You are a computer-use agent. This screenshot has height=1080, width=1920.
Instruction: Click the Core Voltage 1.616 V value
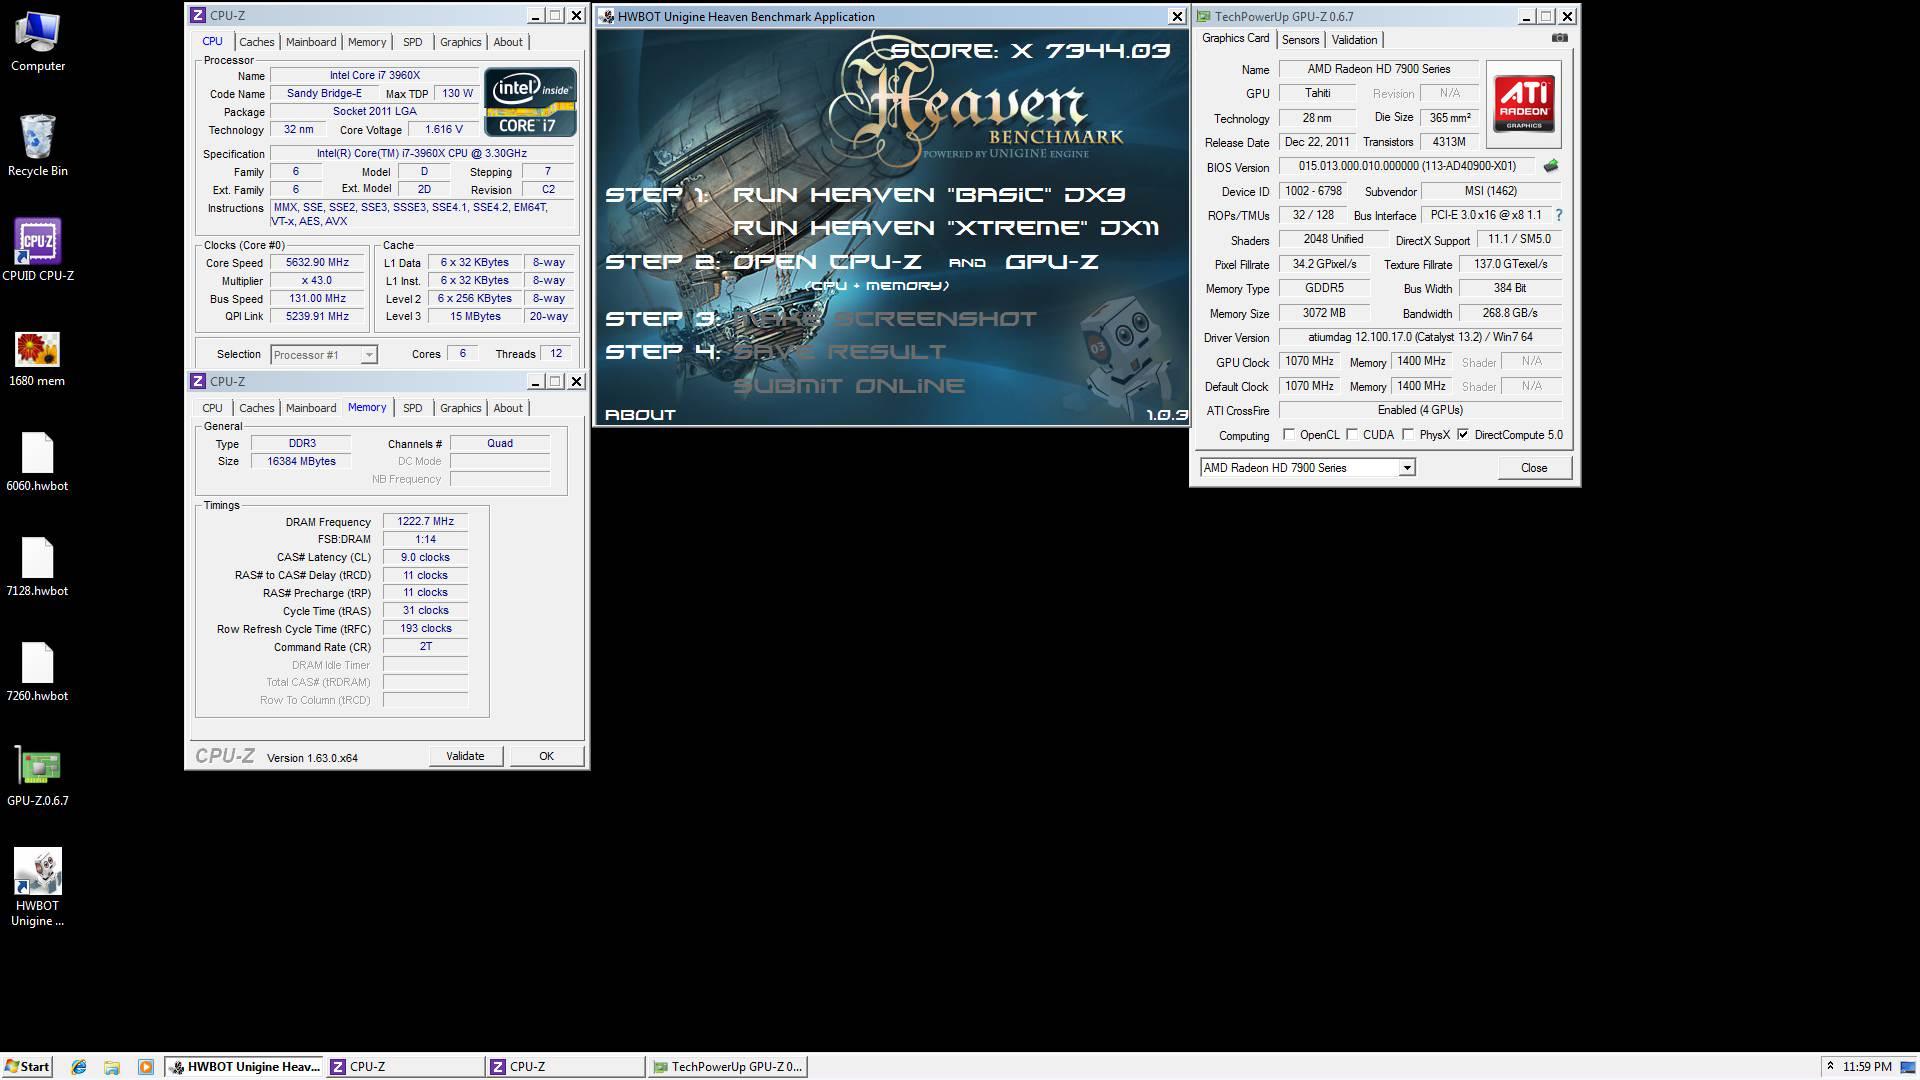443,130
